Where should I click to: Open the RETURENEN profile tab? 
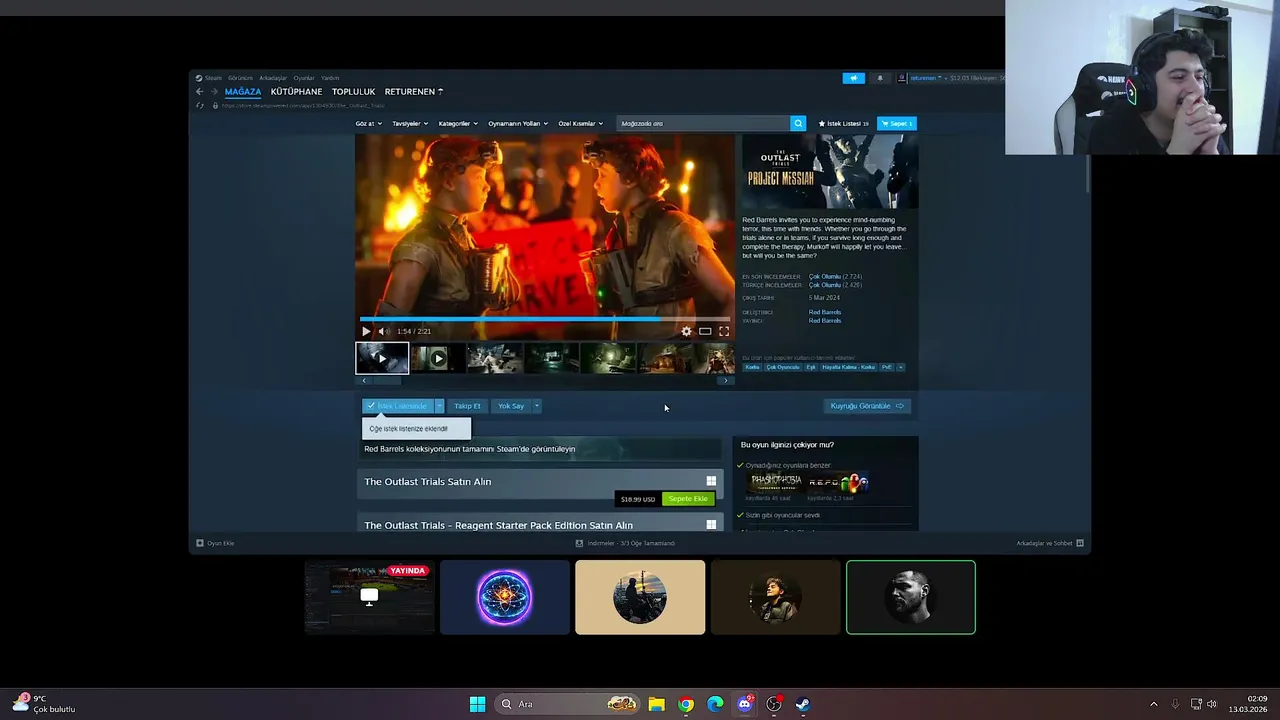[x=413, y=91]
